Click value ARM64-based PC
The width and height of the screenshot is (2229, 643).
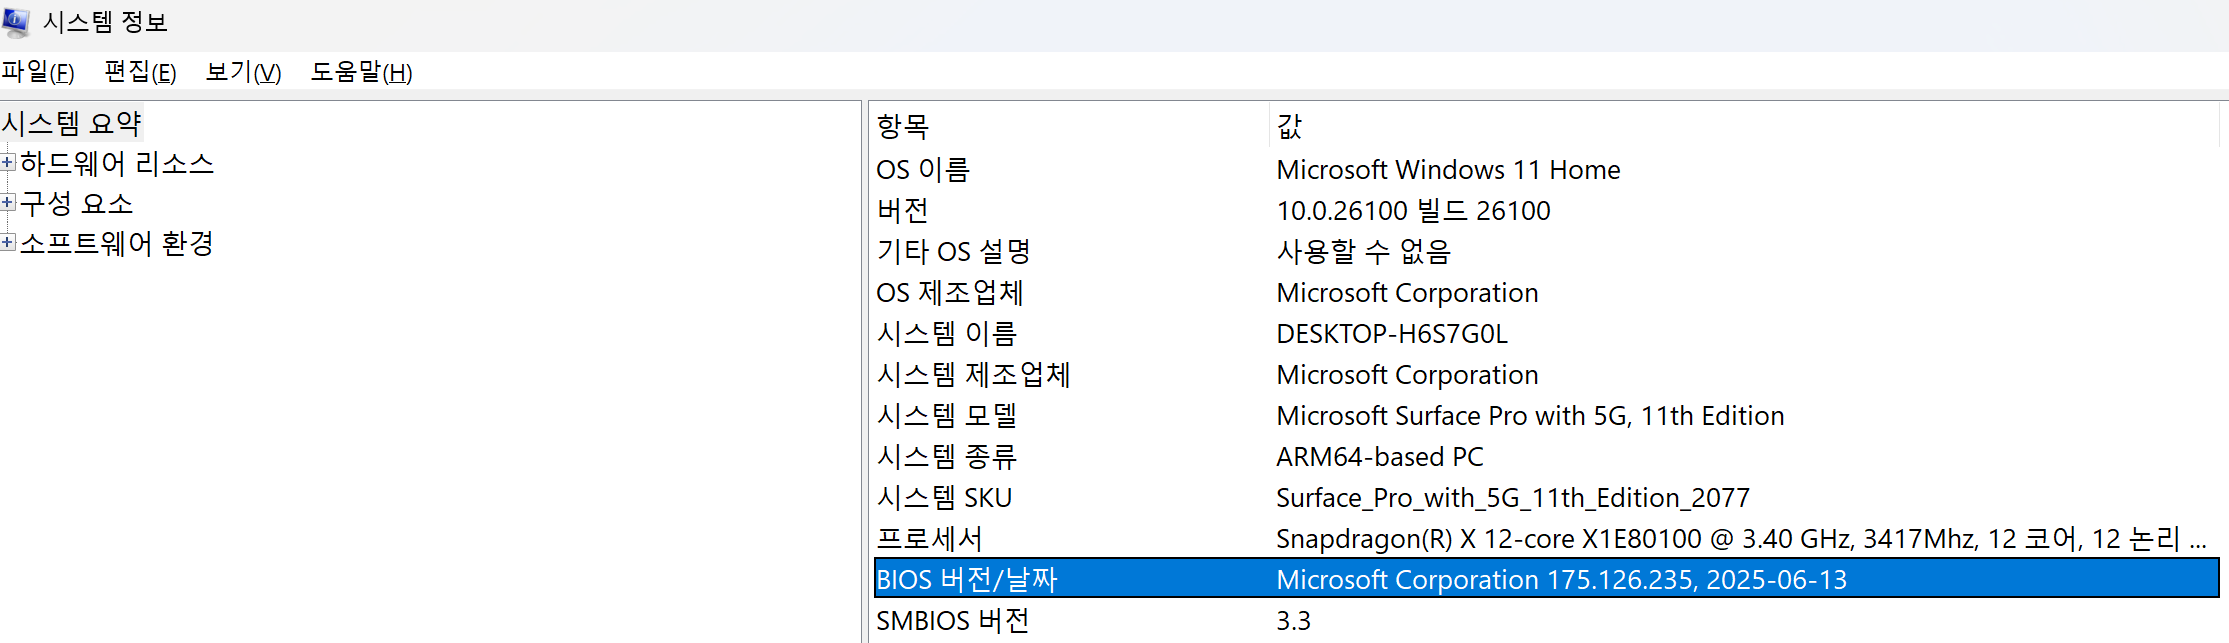click(x=1380, y=456)
